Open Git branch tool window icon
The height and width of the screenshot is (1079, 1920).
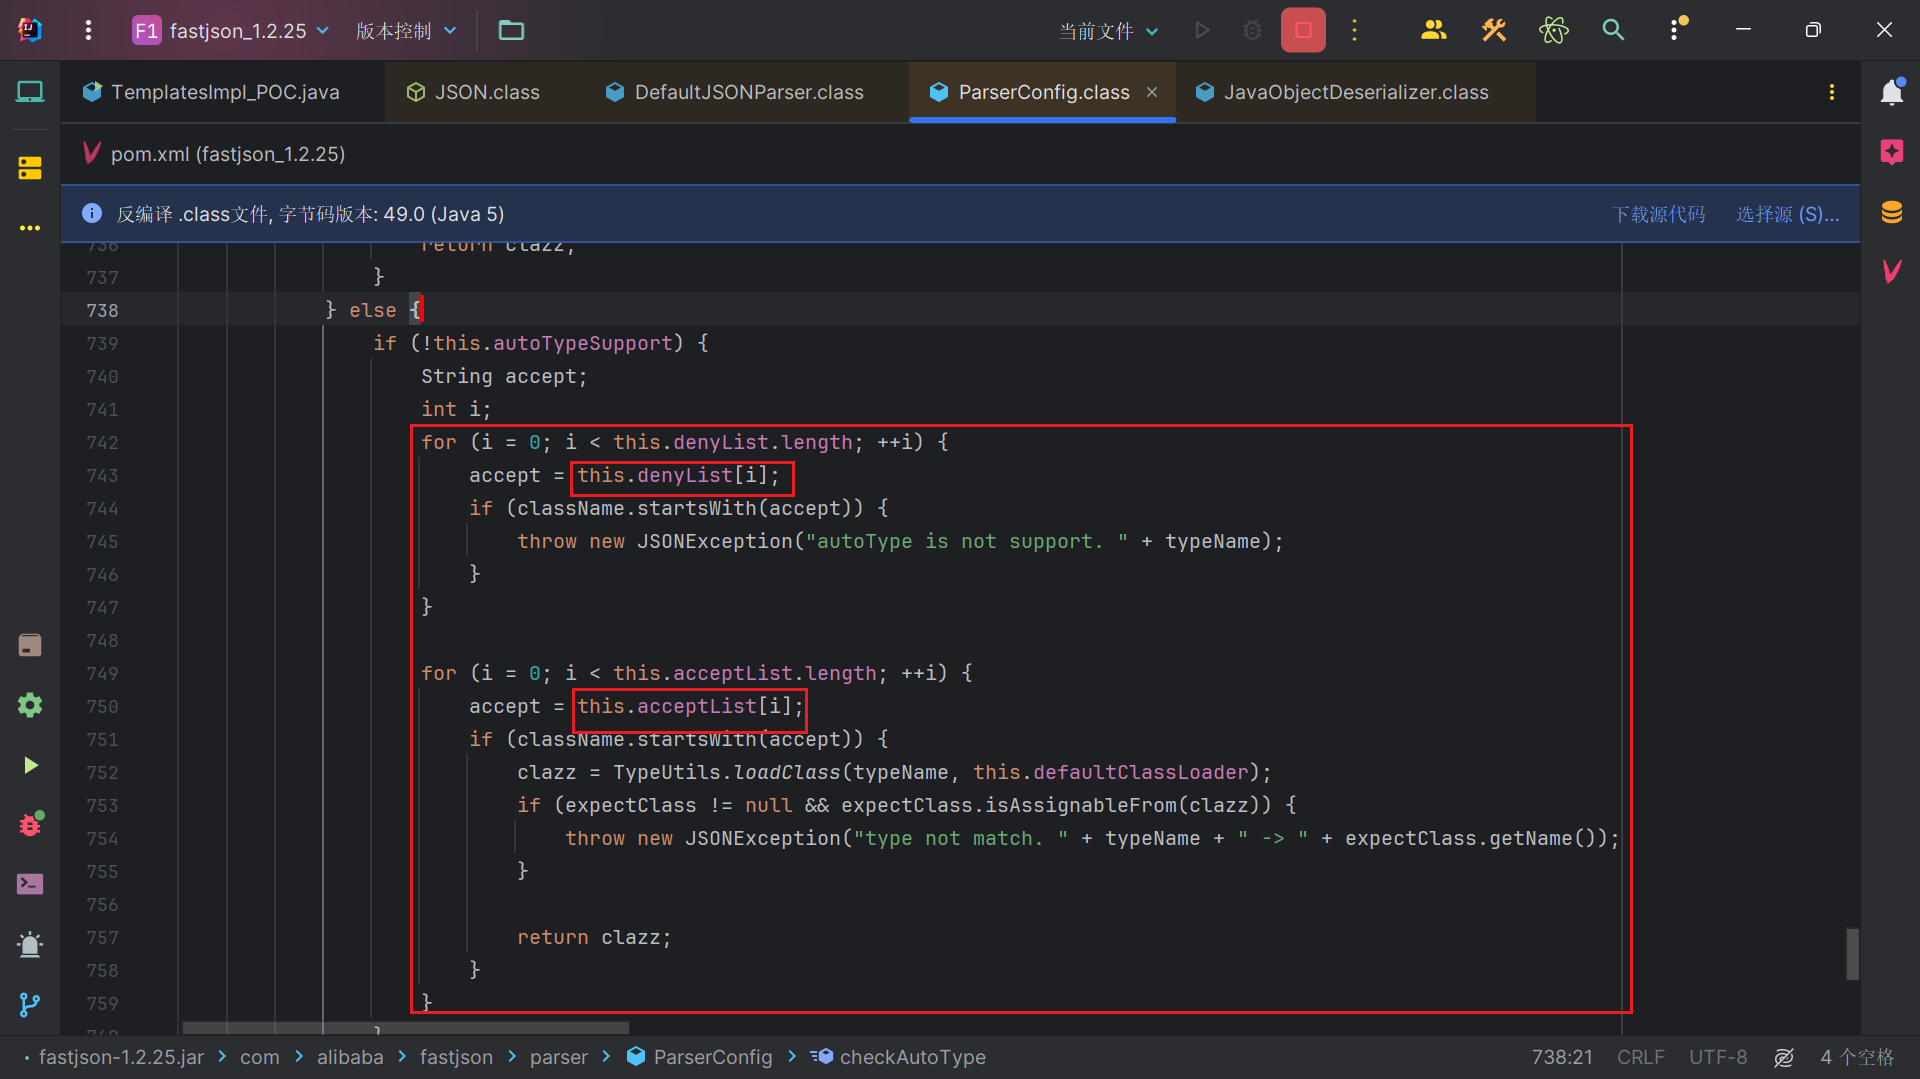click(30, 1004)
